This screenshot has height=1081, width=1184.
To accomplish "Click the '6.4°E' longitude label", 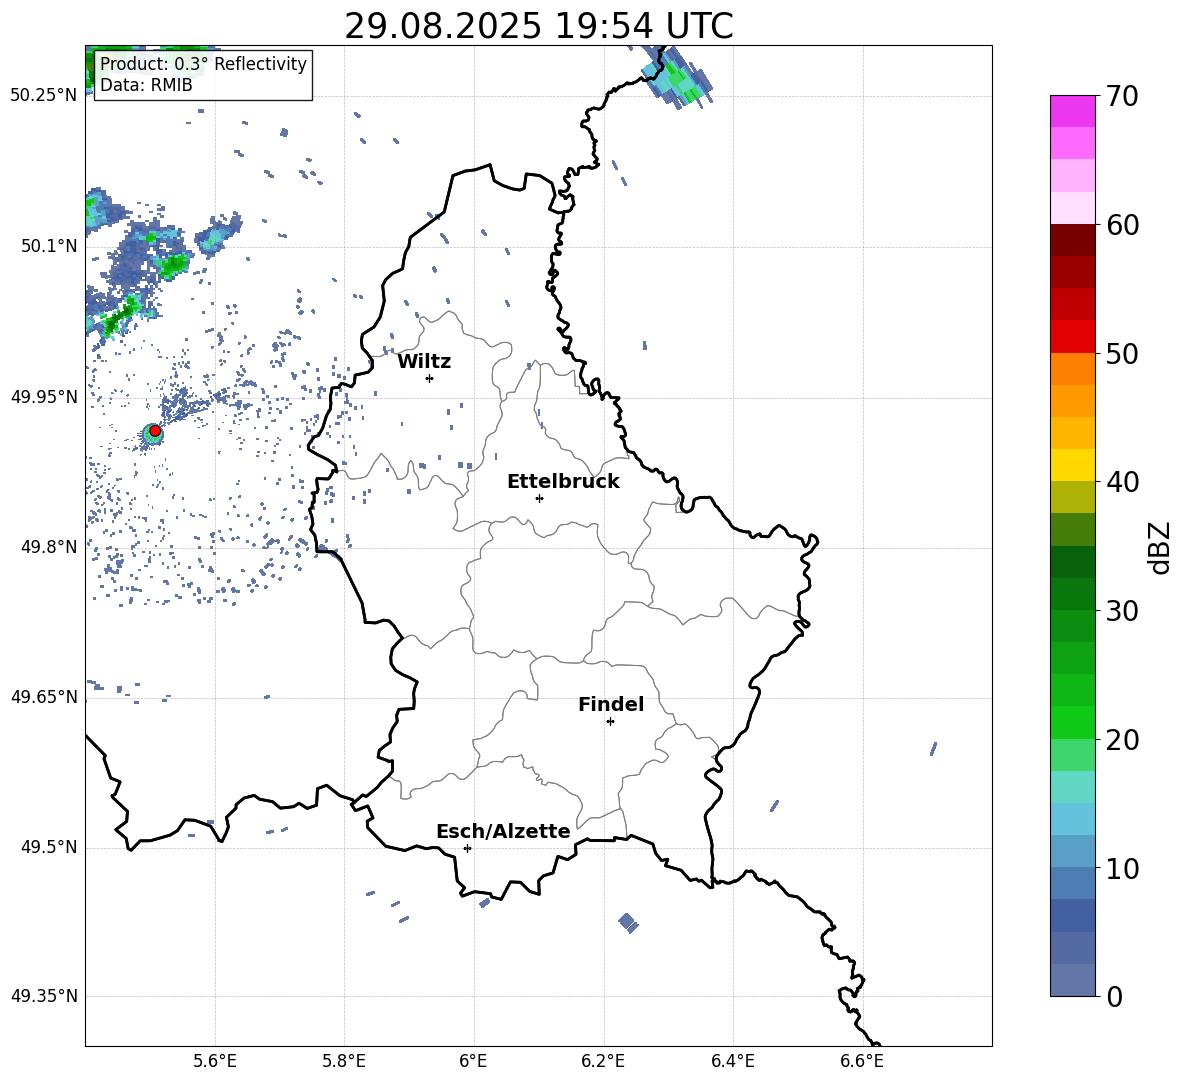I will (732, 1061).
